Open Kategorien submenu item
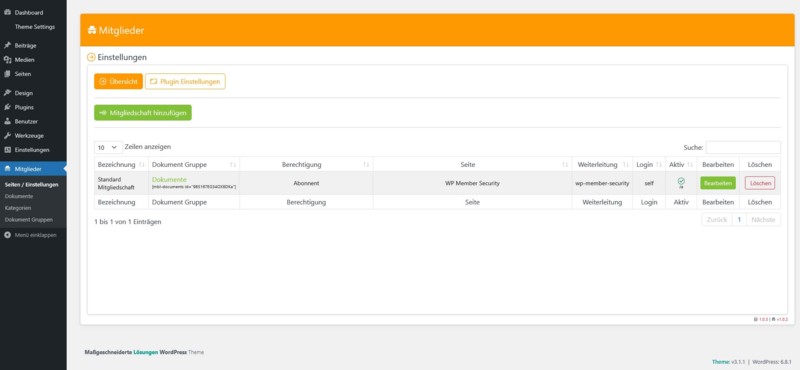The width and height of the screenshot is (800, 370). pos(18,208)
